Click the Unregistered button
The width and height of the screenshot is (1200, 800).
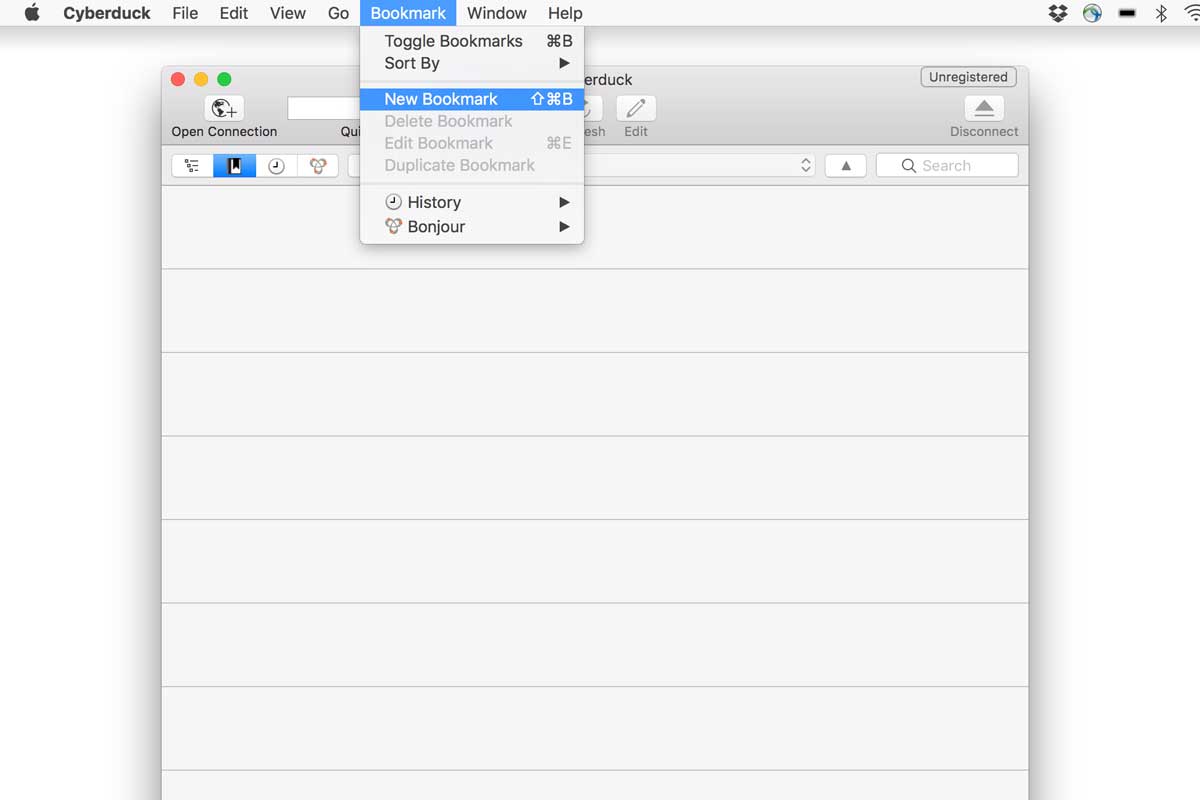968,77
